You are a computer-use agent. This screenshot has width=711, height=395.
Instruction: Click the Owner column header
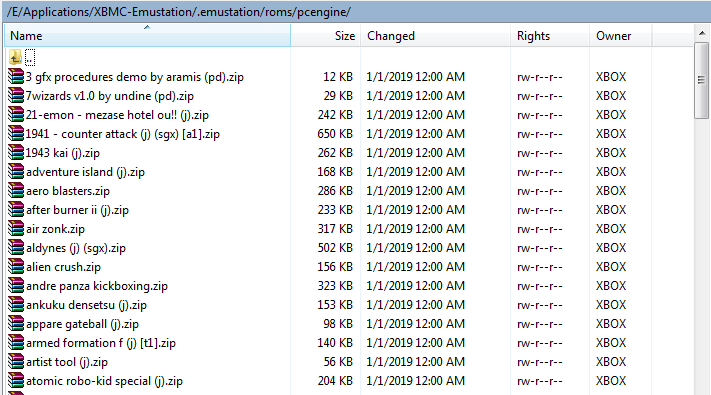click(x=621, y=35)
